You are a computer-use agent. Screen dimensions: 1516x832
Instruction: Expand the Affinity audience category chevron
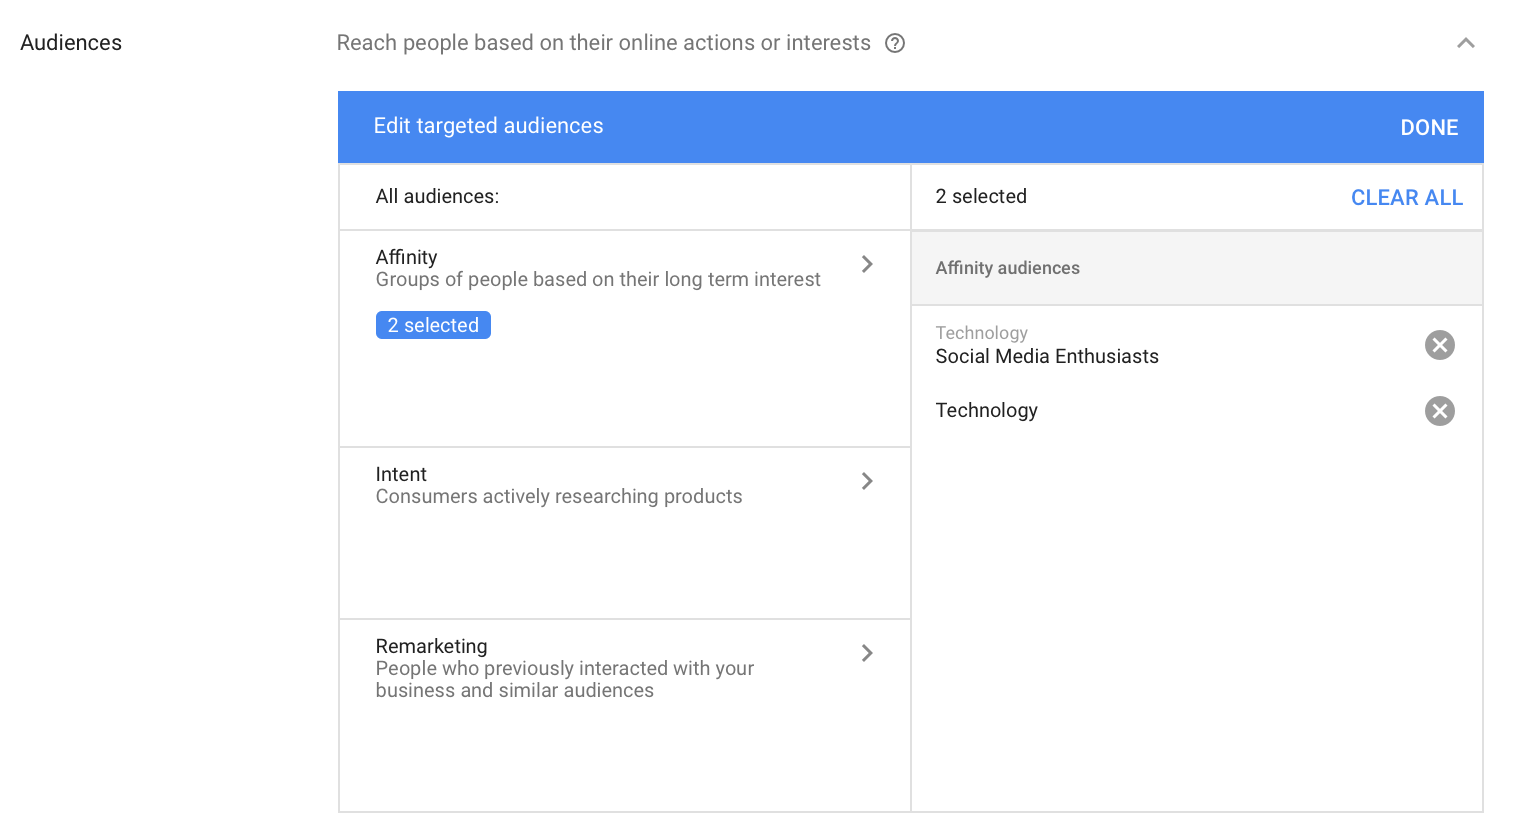(x=867, y=264)
